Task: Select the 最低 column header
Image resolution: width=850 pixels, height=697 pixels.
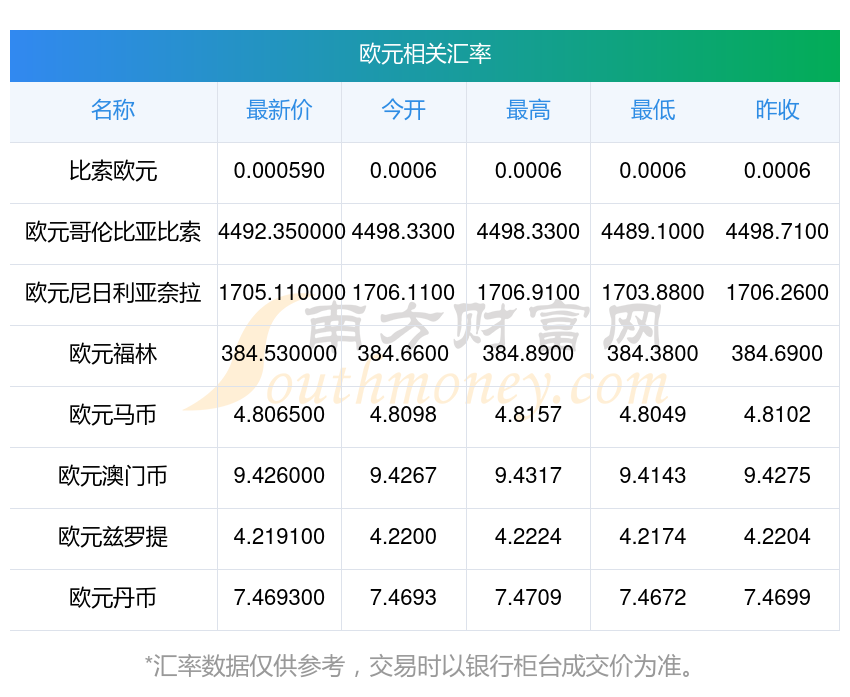Action: click(x=652, y=110)
